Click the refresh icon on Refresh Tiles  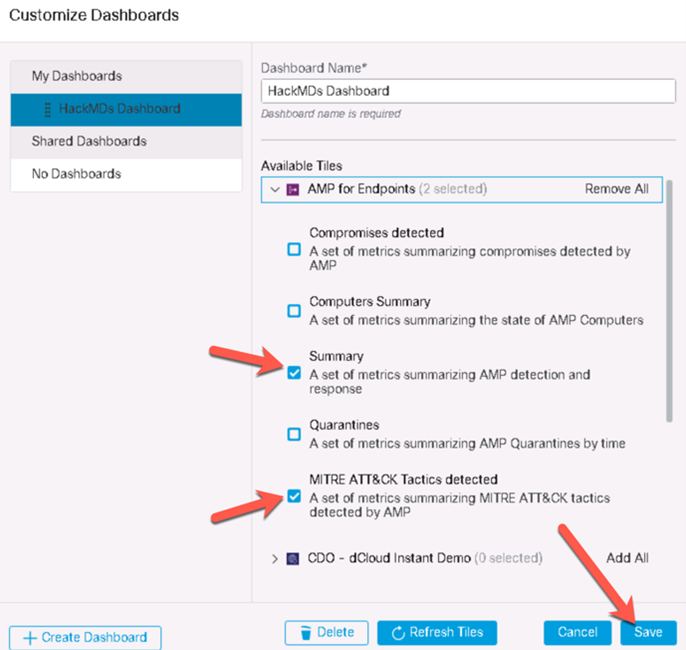pyautogui.click(x=398, y=633)
